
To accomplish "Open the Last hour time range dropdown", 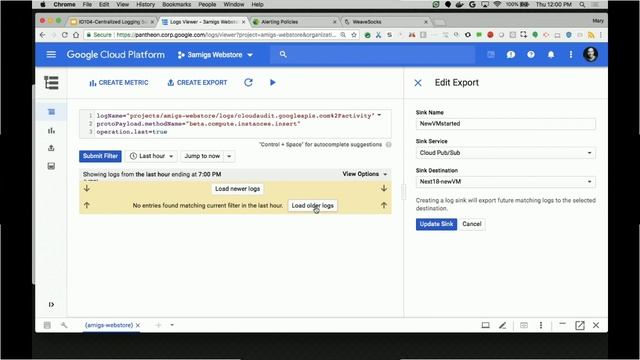I will coord(152,156).
